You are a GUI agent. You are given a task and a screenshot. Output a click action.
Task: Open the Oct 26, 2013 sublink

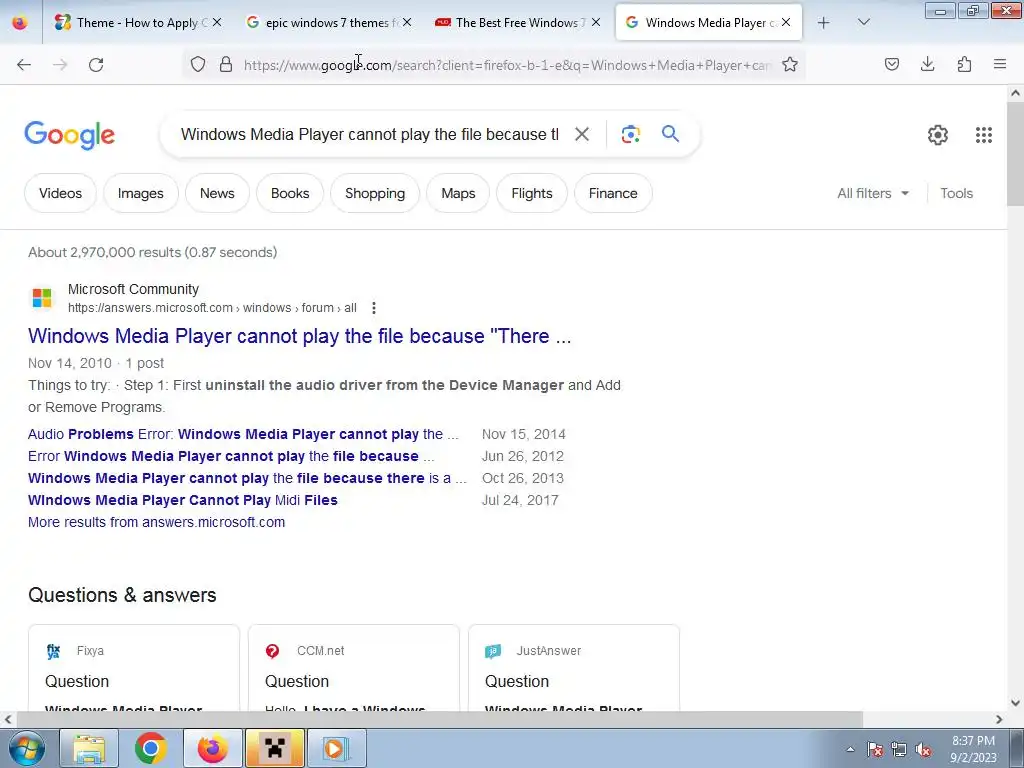coord(247,478)
